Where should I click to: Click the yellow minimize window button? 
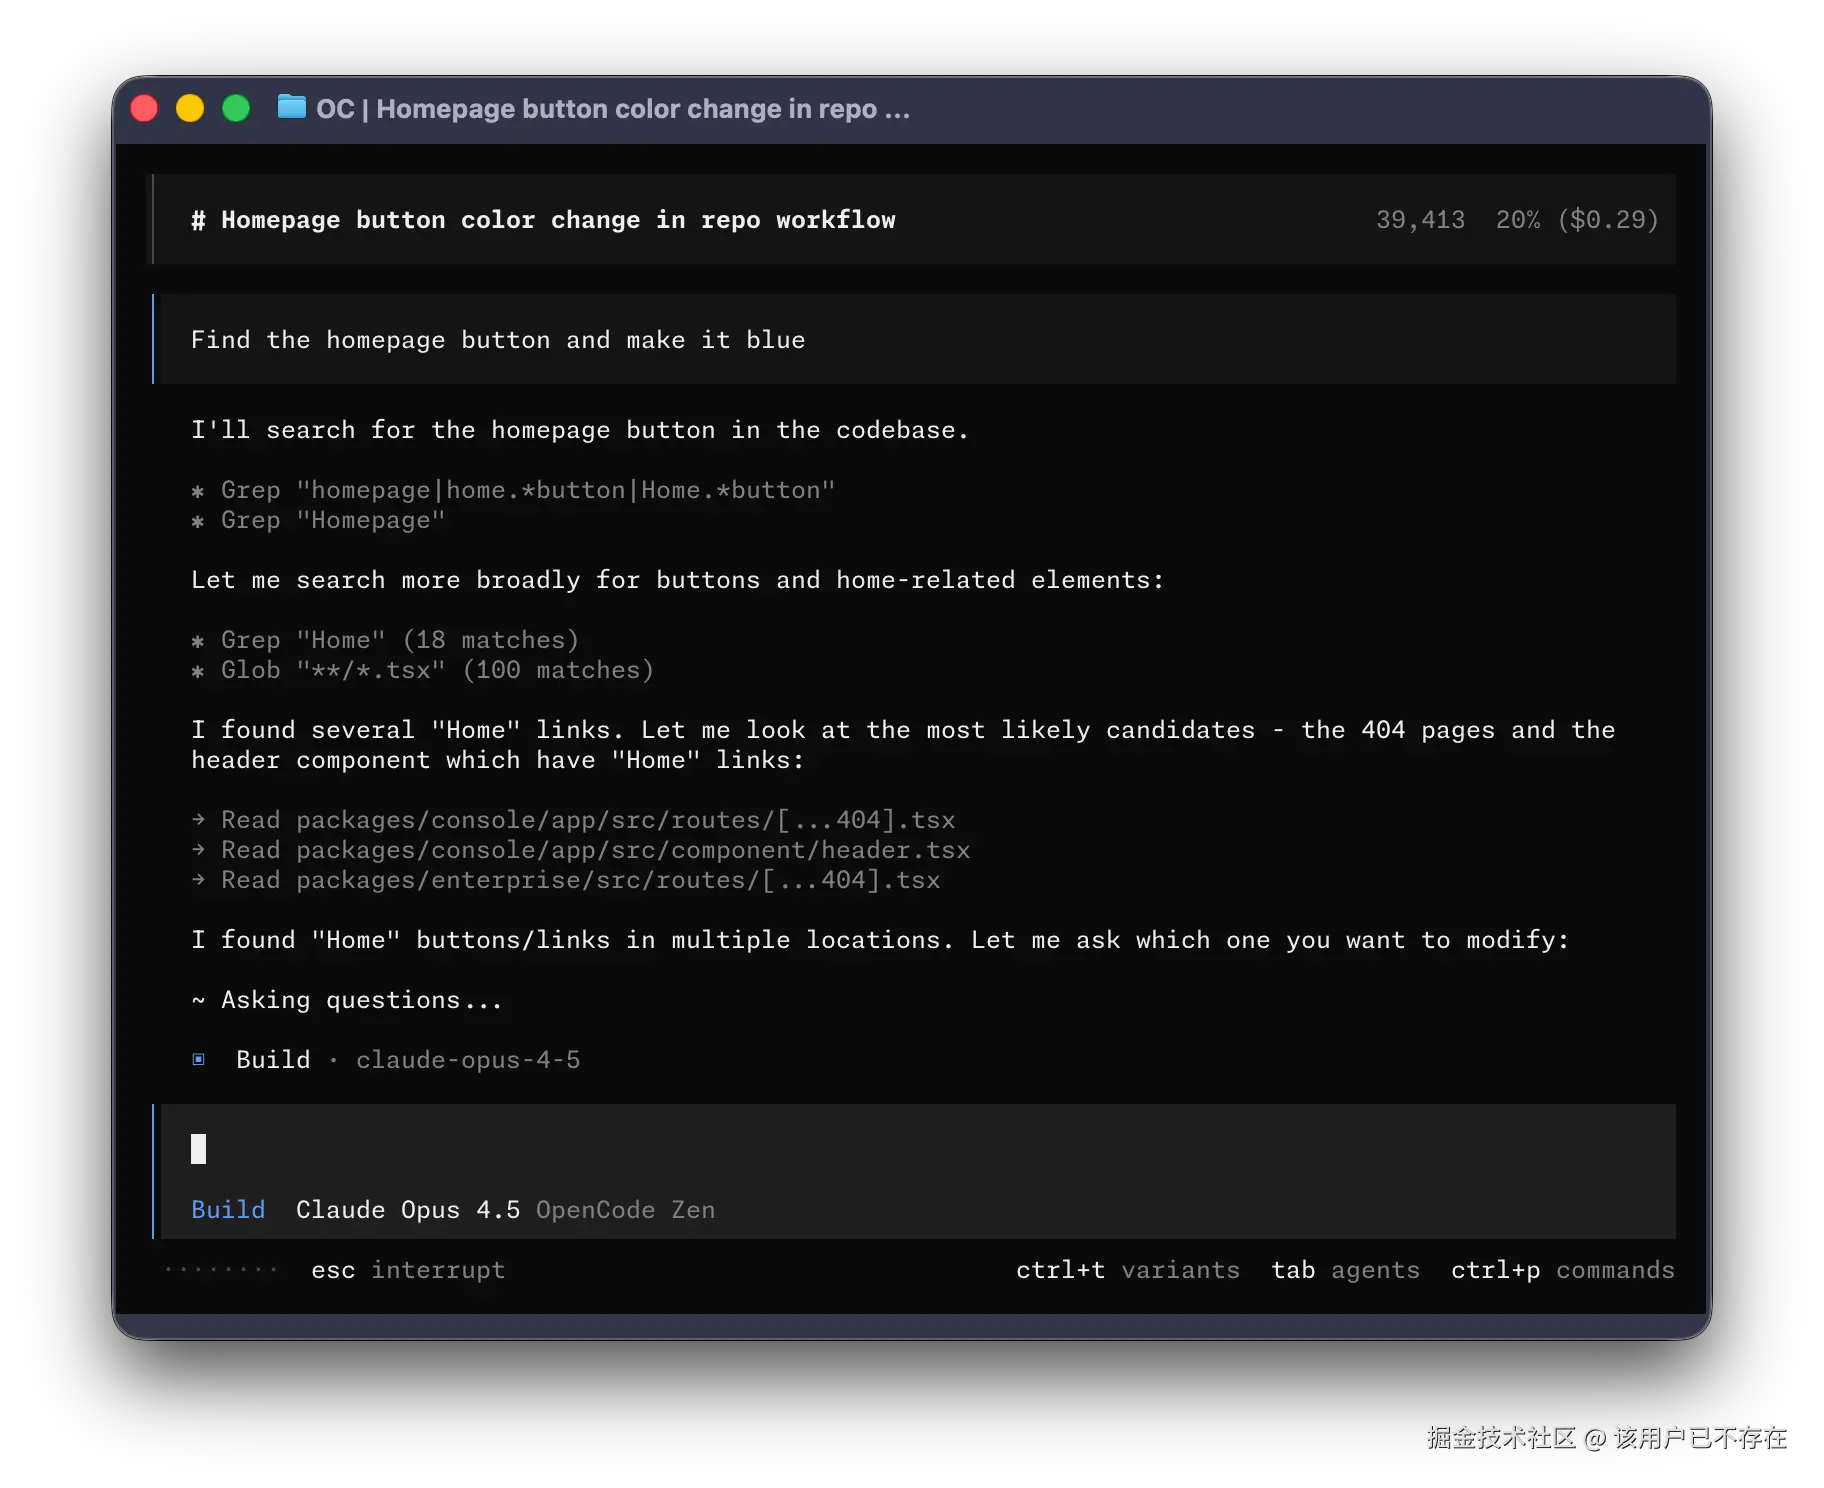pos(190,108)
